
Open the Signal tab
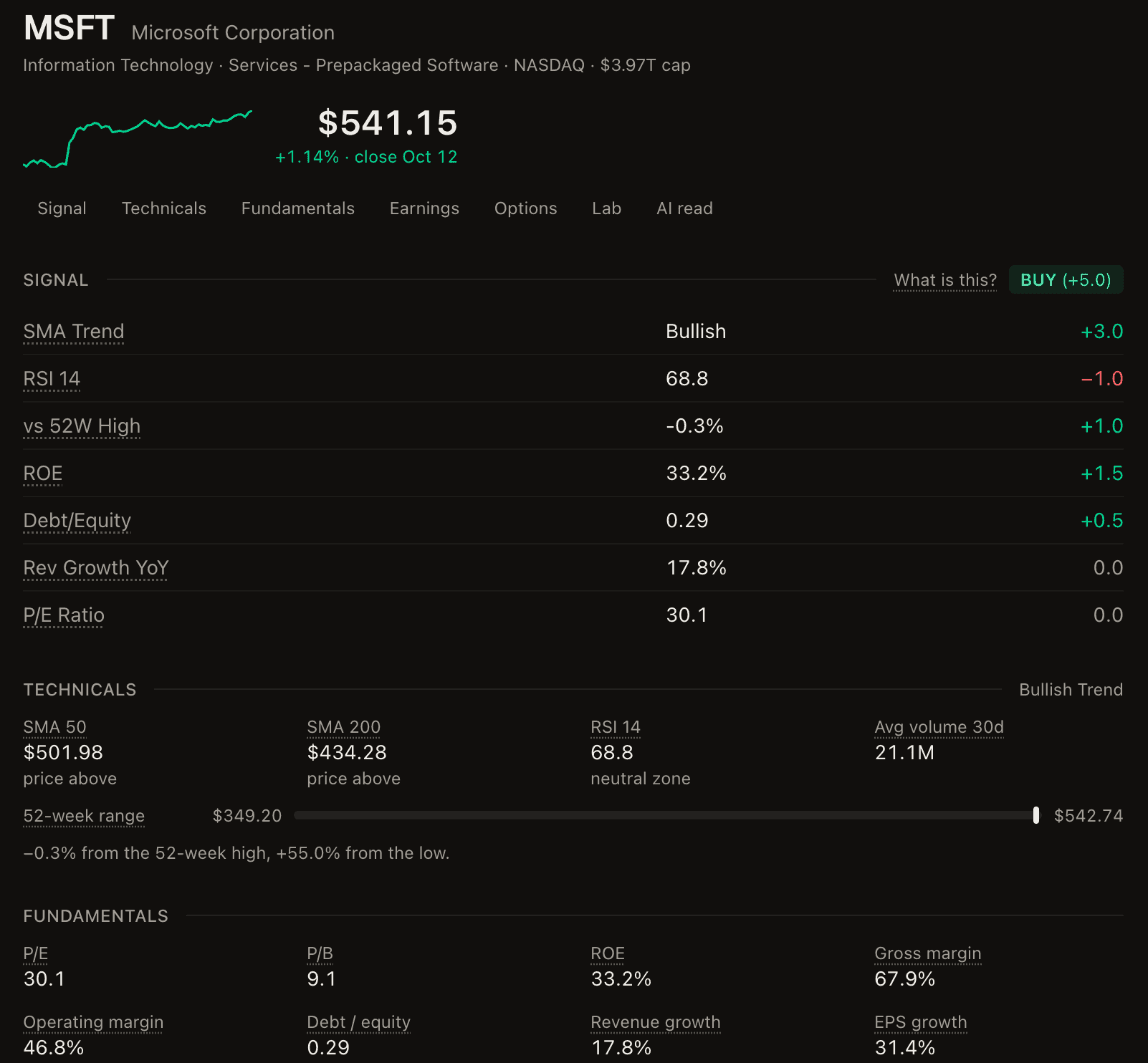(x=62, y=209)
